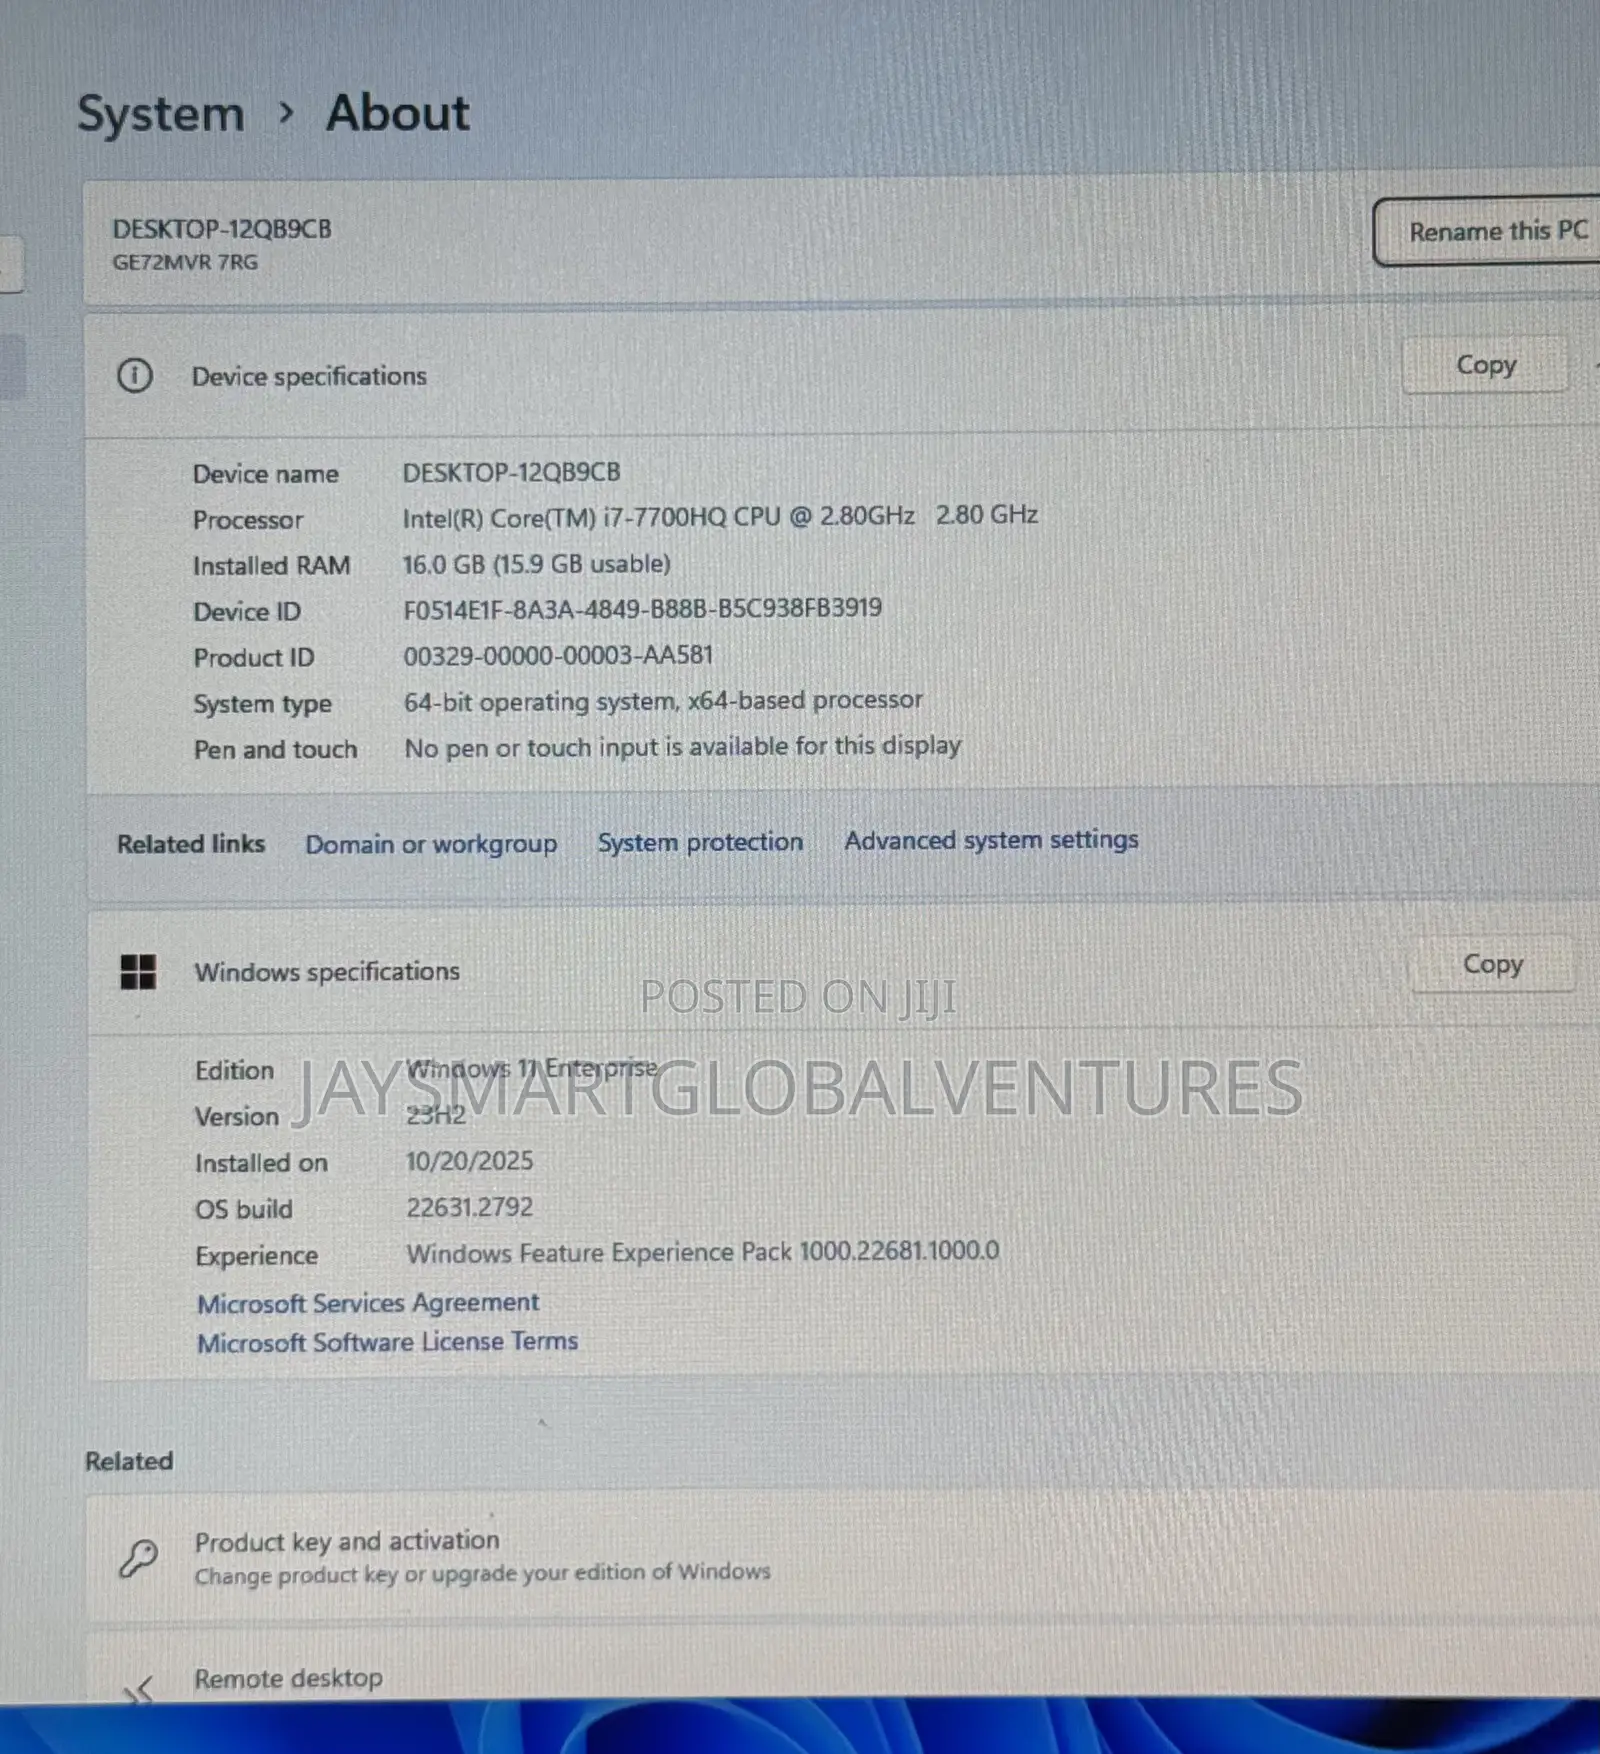This screenshot has width=1600, height=1754.
Task: Select the 64-bit operating system text
Action: tap(663, 701)
